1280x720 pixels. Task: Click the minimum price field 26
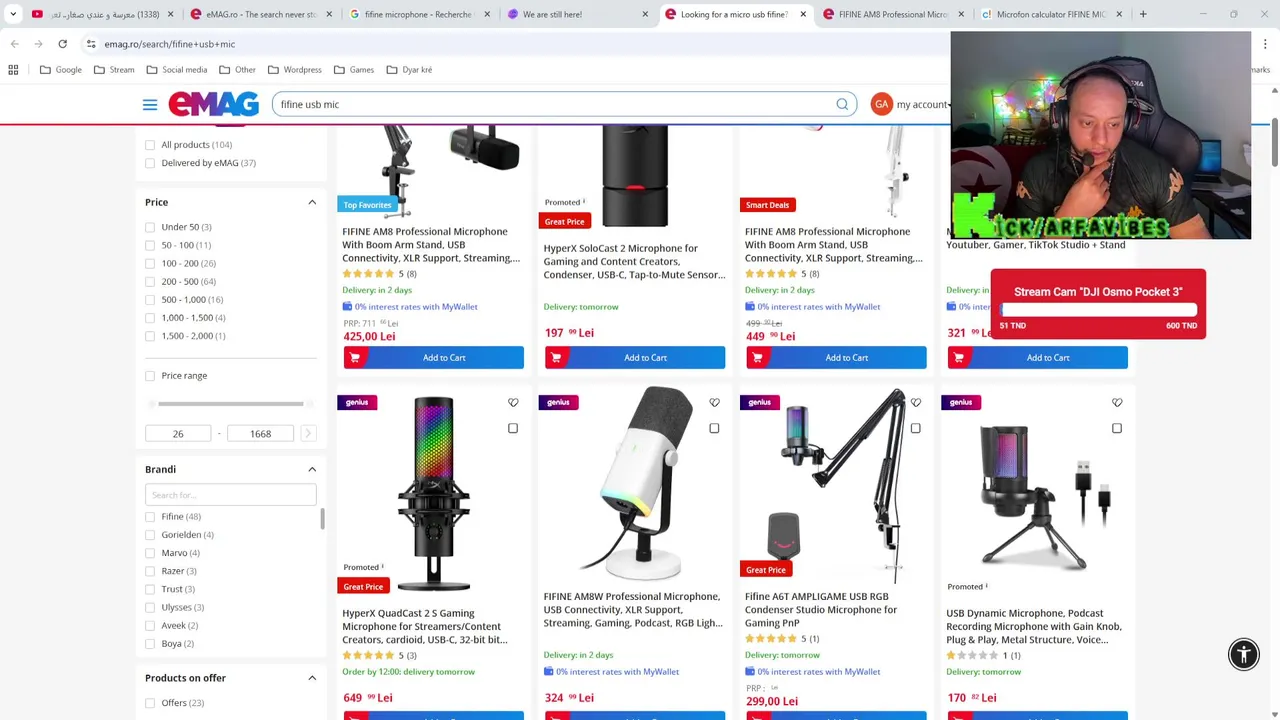[178, 433]
